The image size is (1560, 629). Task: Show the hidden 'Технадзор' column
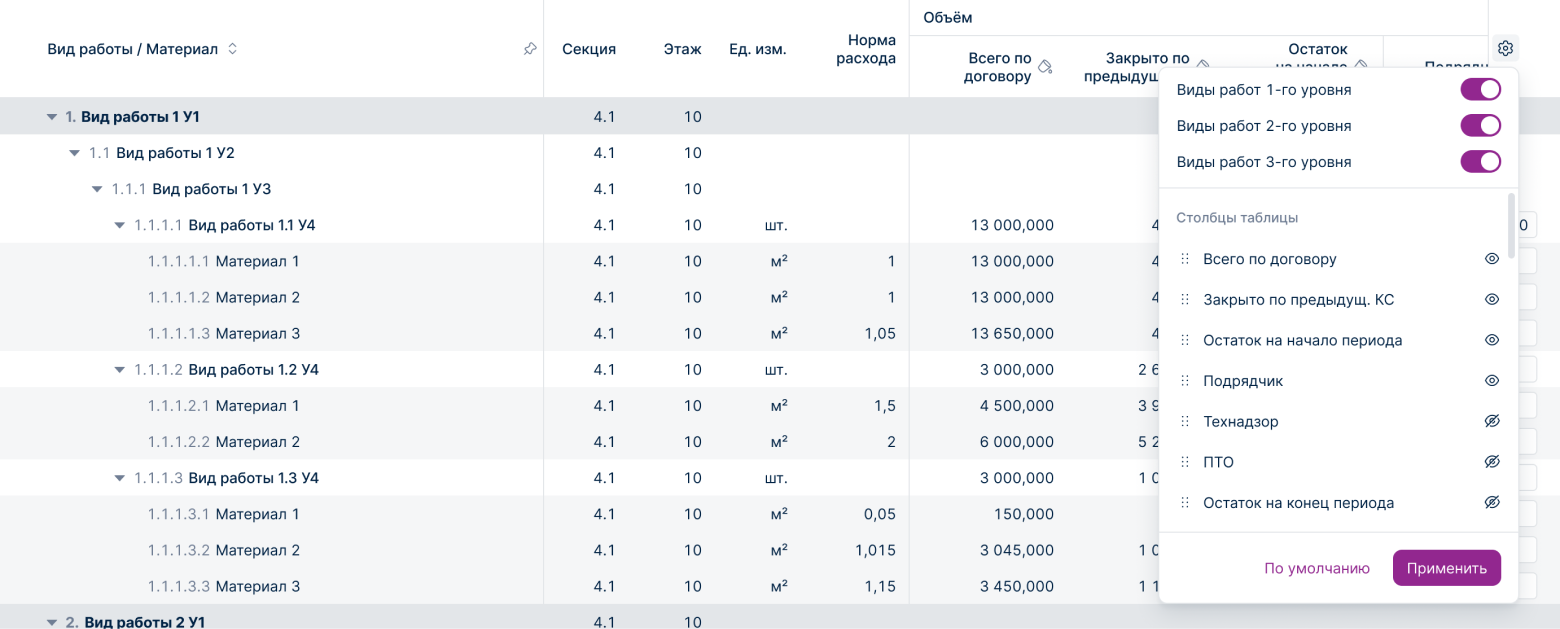click(1491, 422)
